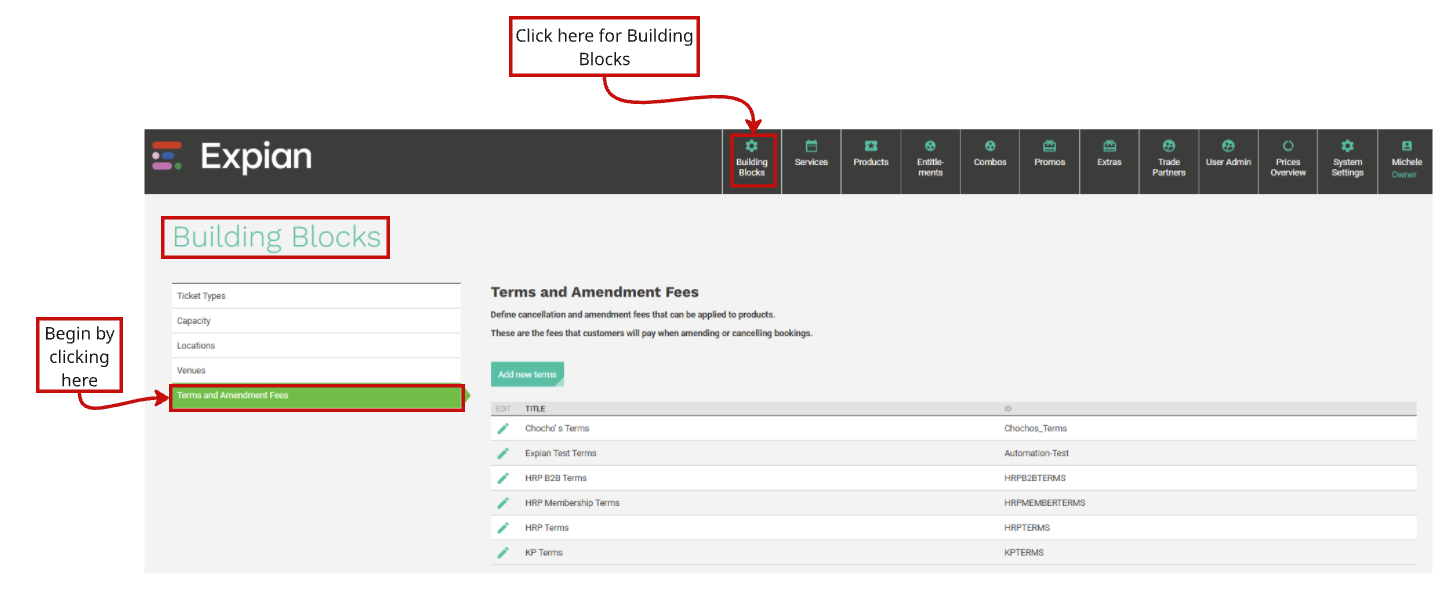The height and width of the screenshot is (593, 1447).
Task: Go to Entitlements in the top navigation
Action: (930, 161)
